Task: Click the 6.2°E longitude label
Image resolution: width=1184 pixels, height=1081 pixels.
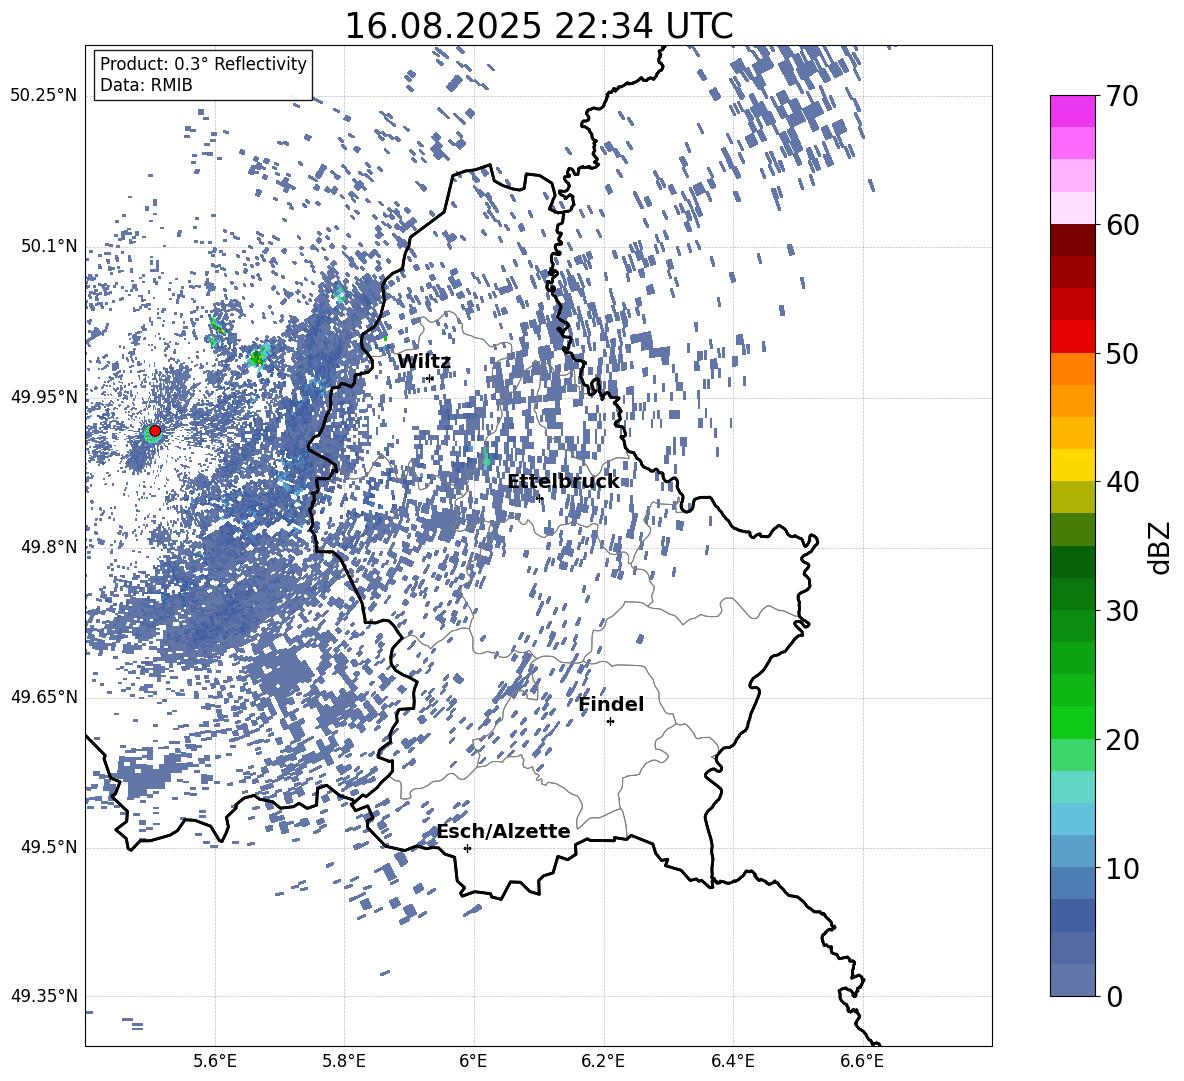Action: point(603,1061)
